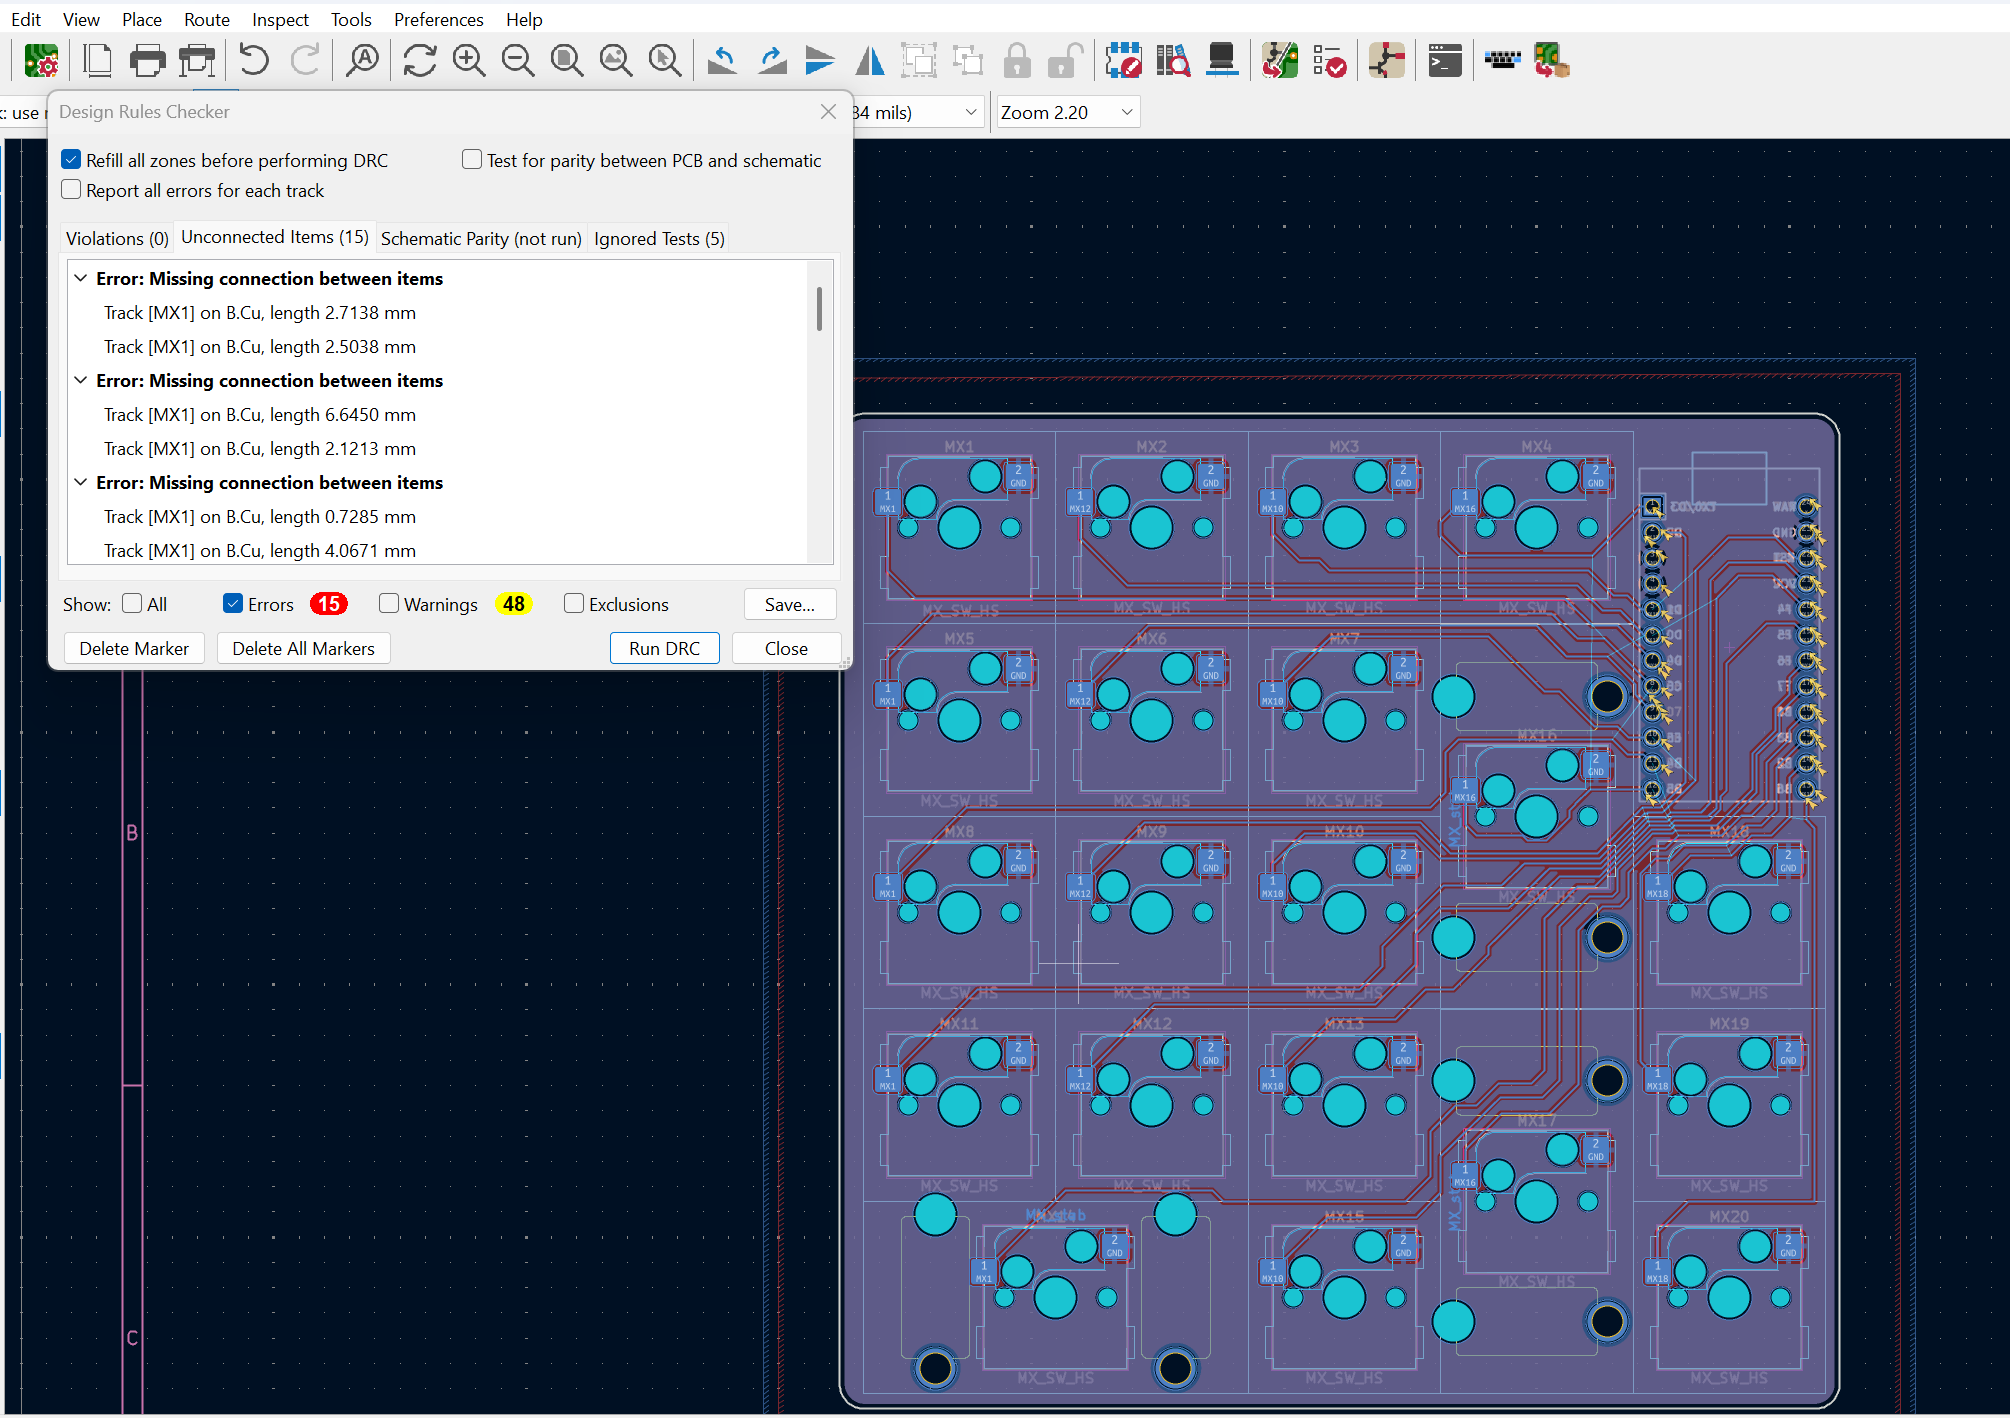Open the scripting console icon
This screenshot has height=1418, width=2010.
pyautogui.click(x=1444, y=62)
